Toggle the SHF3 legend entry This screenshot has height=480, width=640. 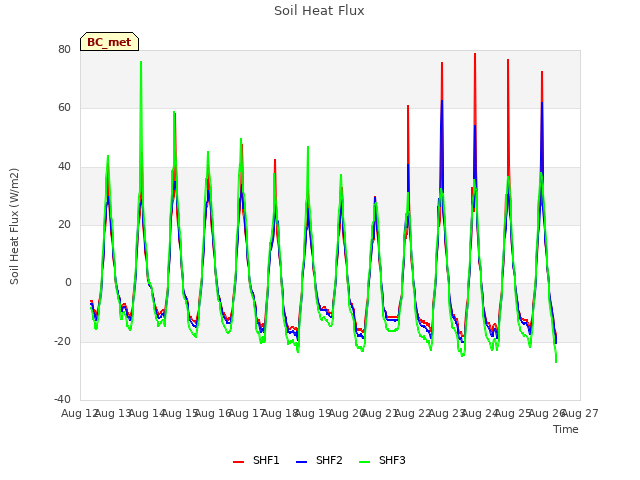(x=382, y=460)
